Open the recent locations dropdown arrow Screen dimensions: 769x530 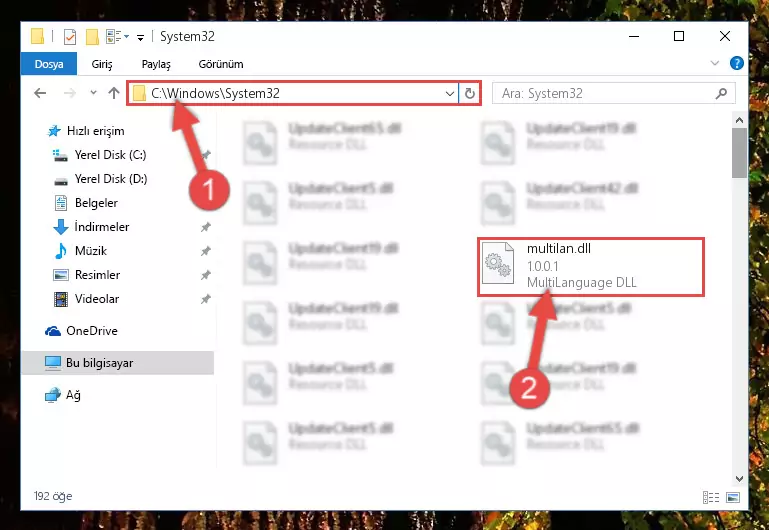point(93,92)
